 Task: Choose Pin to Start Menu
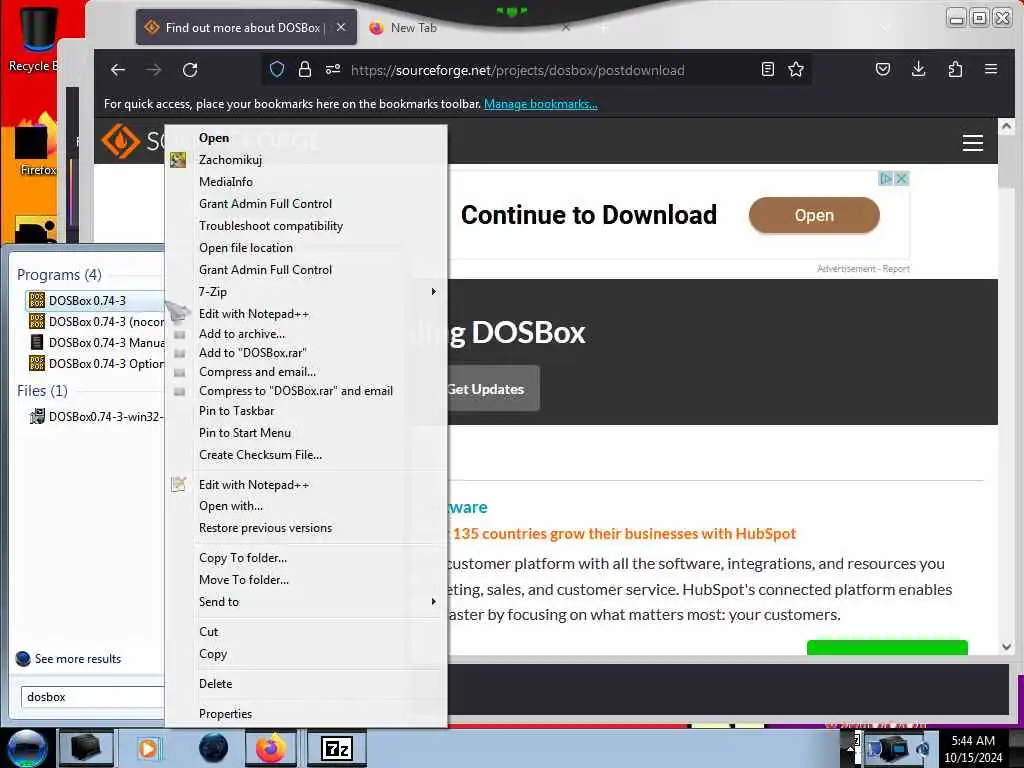coord(245,432)
